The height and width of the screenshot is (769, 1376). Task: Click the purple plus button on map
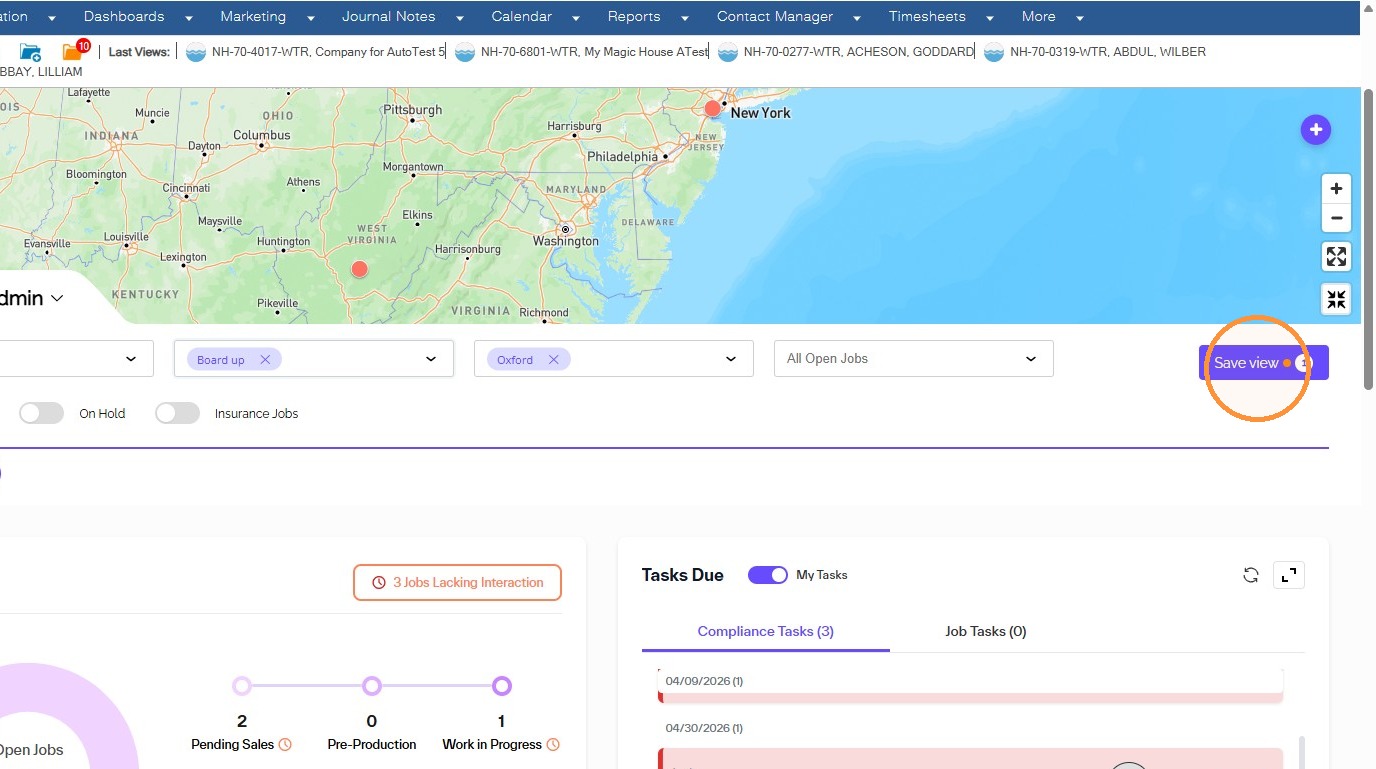coord(1315,129)
